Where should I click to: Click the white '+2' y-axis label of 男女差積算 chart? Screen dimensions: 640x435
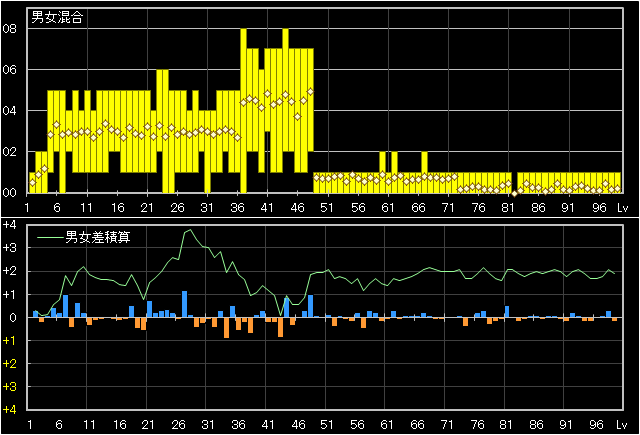[x=9, y=271]
